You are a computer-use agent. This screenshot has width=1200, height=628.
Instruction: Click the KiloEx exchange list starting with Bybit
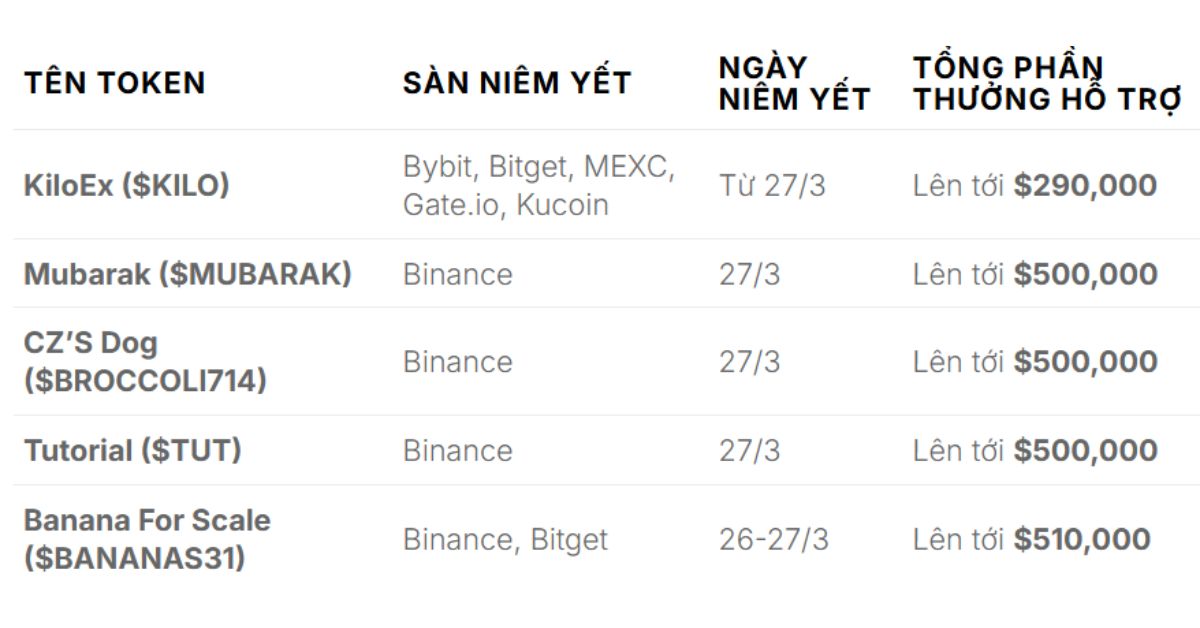[x=539, y=185]
